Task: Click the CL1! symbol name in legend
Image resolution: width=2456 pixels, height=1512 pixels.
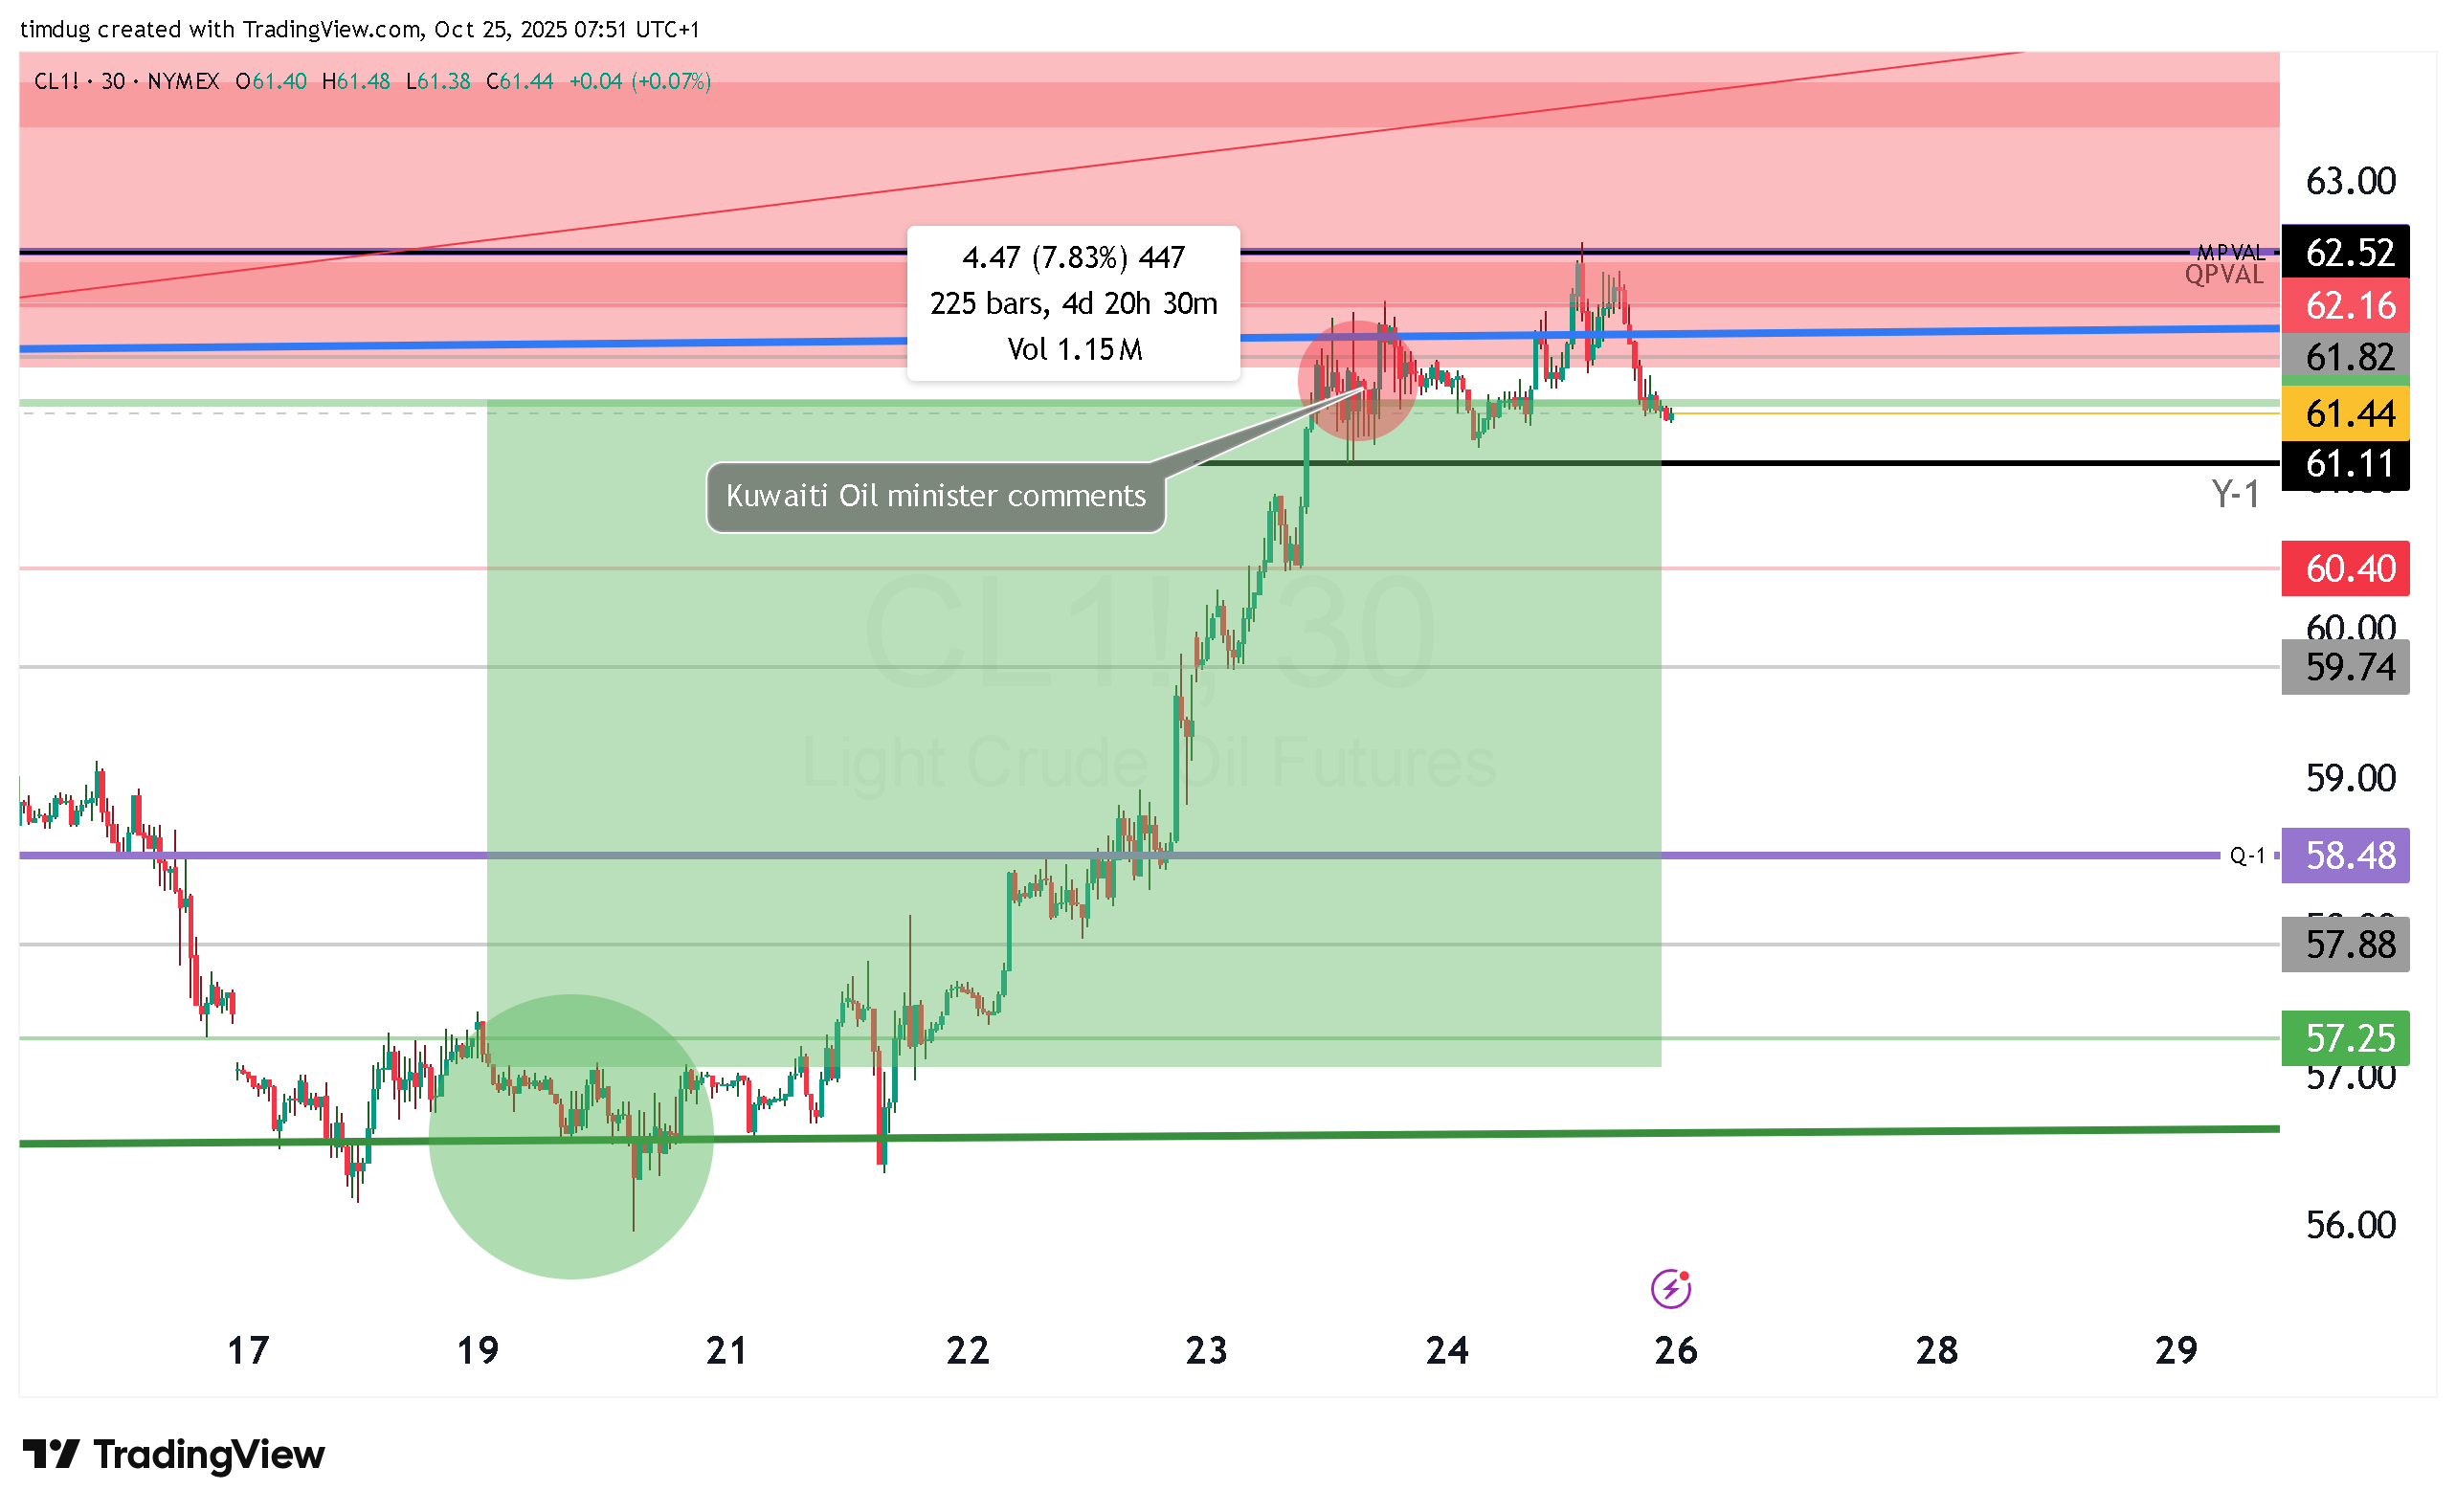Action: 56,81
